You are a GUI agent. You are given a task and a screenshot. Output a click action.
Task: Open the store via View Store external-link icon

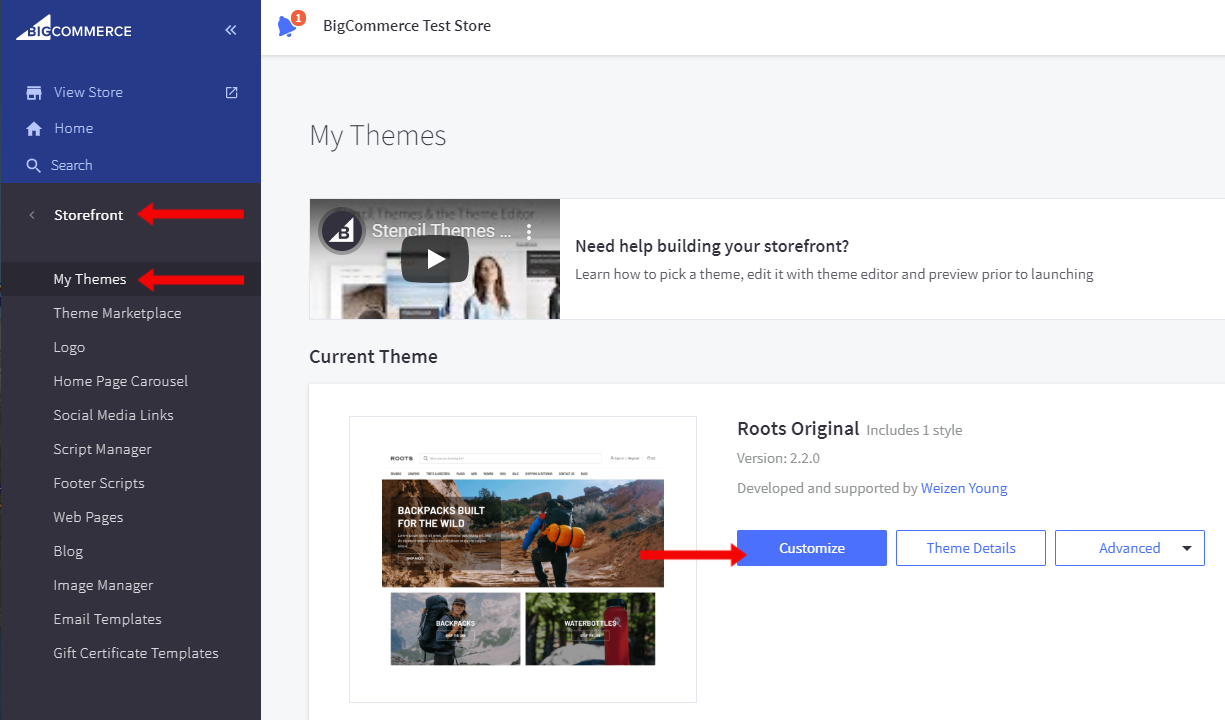pyautogui.click(x=231, y=91)
